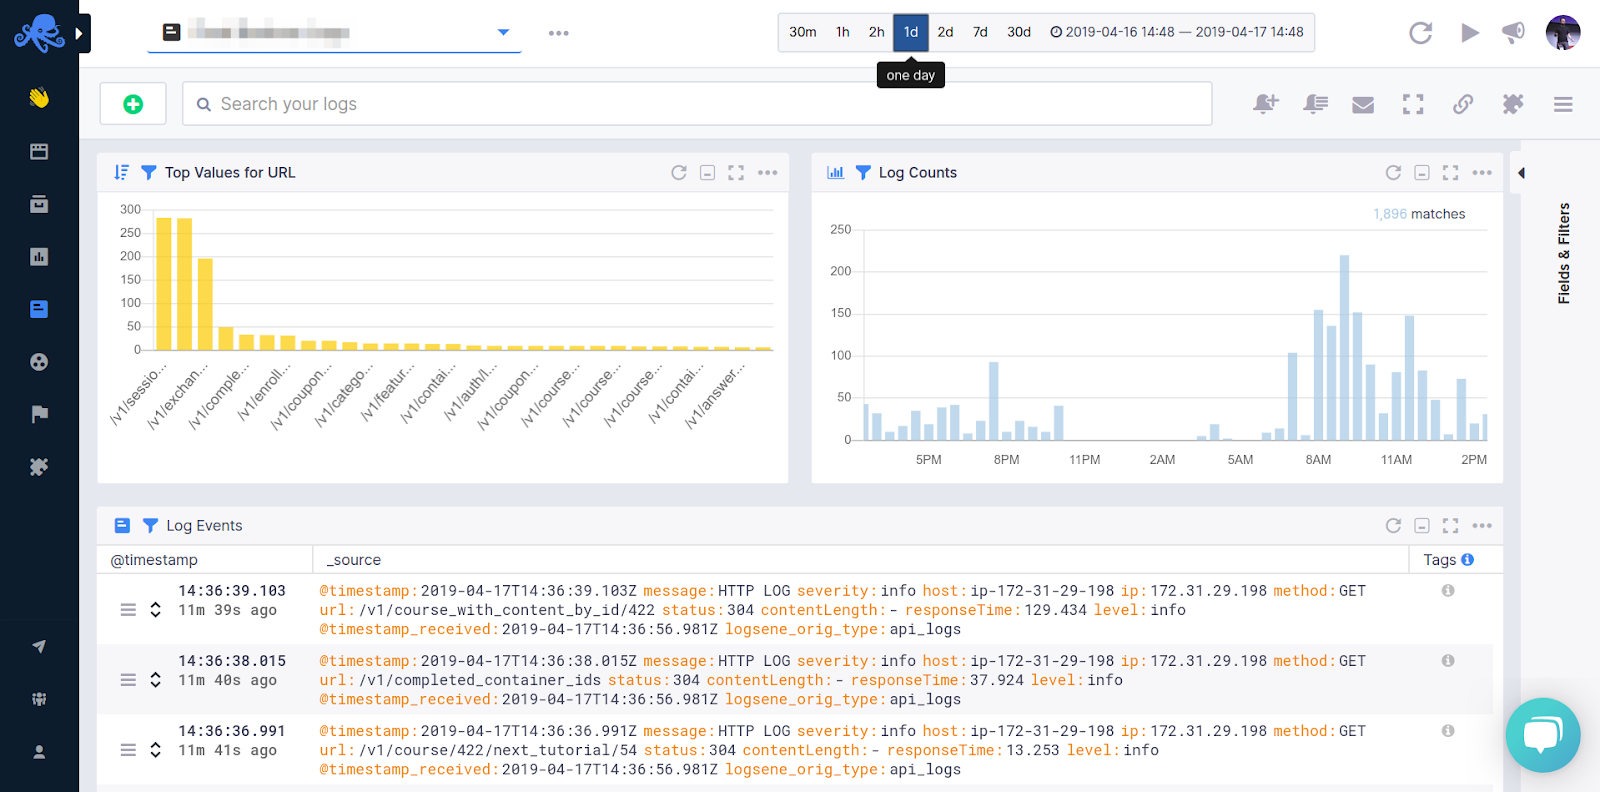Click the integrations puzzle icon in toolbar
This screenshot has width=1600, height=792.
pyautogui.click(x=1513, y=104)
